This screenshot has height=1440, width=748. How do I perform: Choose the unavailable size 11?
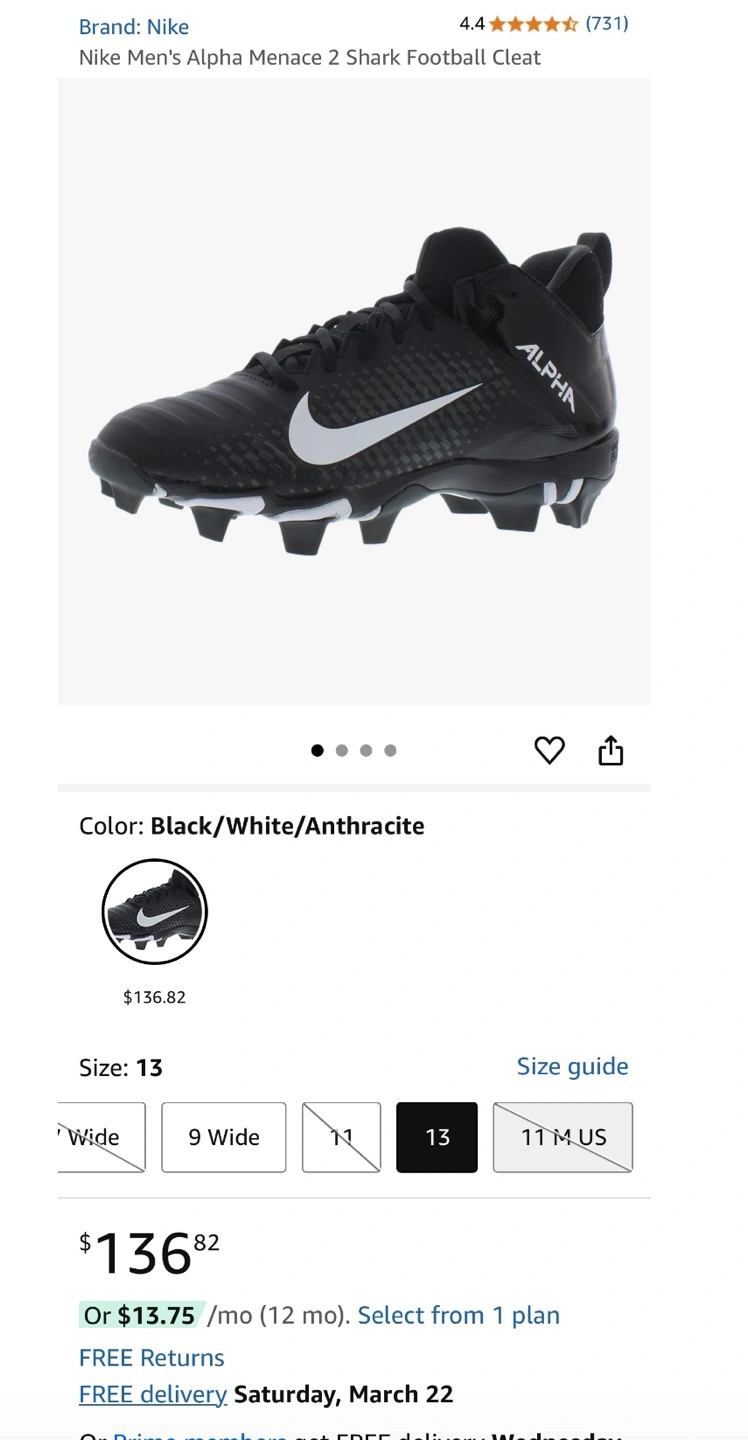pos(342,1137)
